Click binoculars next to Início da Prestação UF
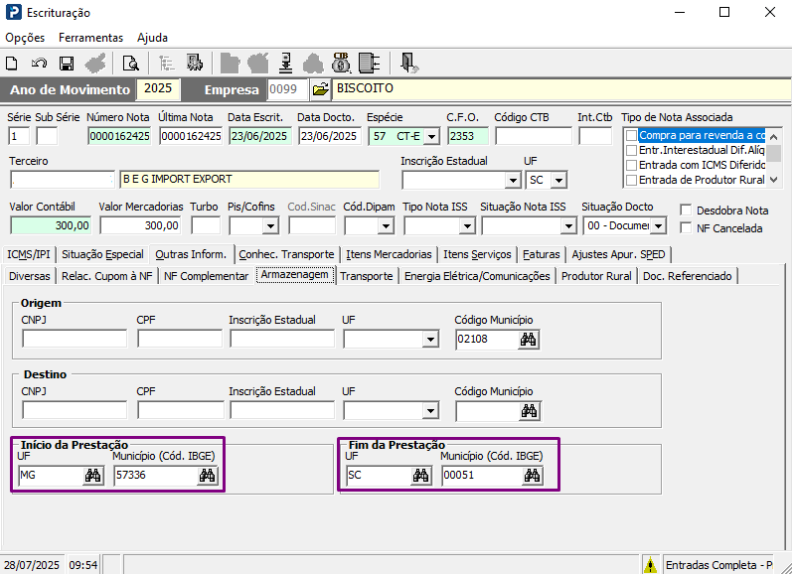This screenshot has width=792, height=579. (x=93, y=476)
